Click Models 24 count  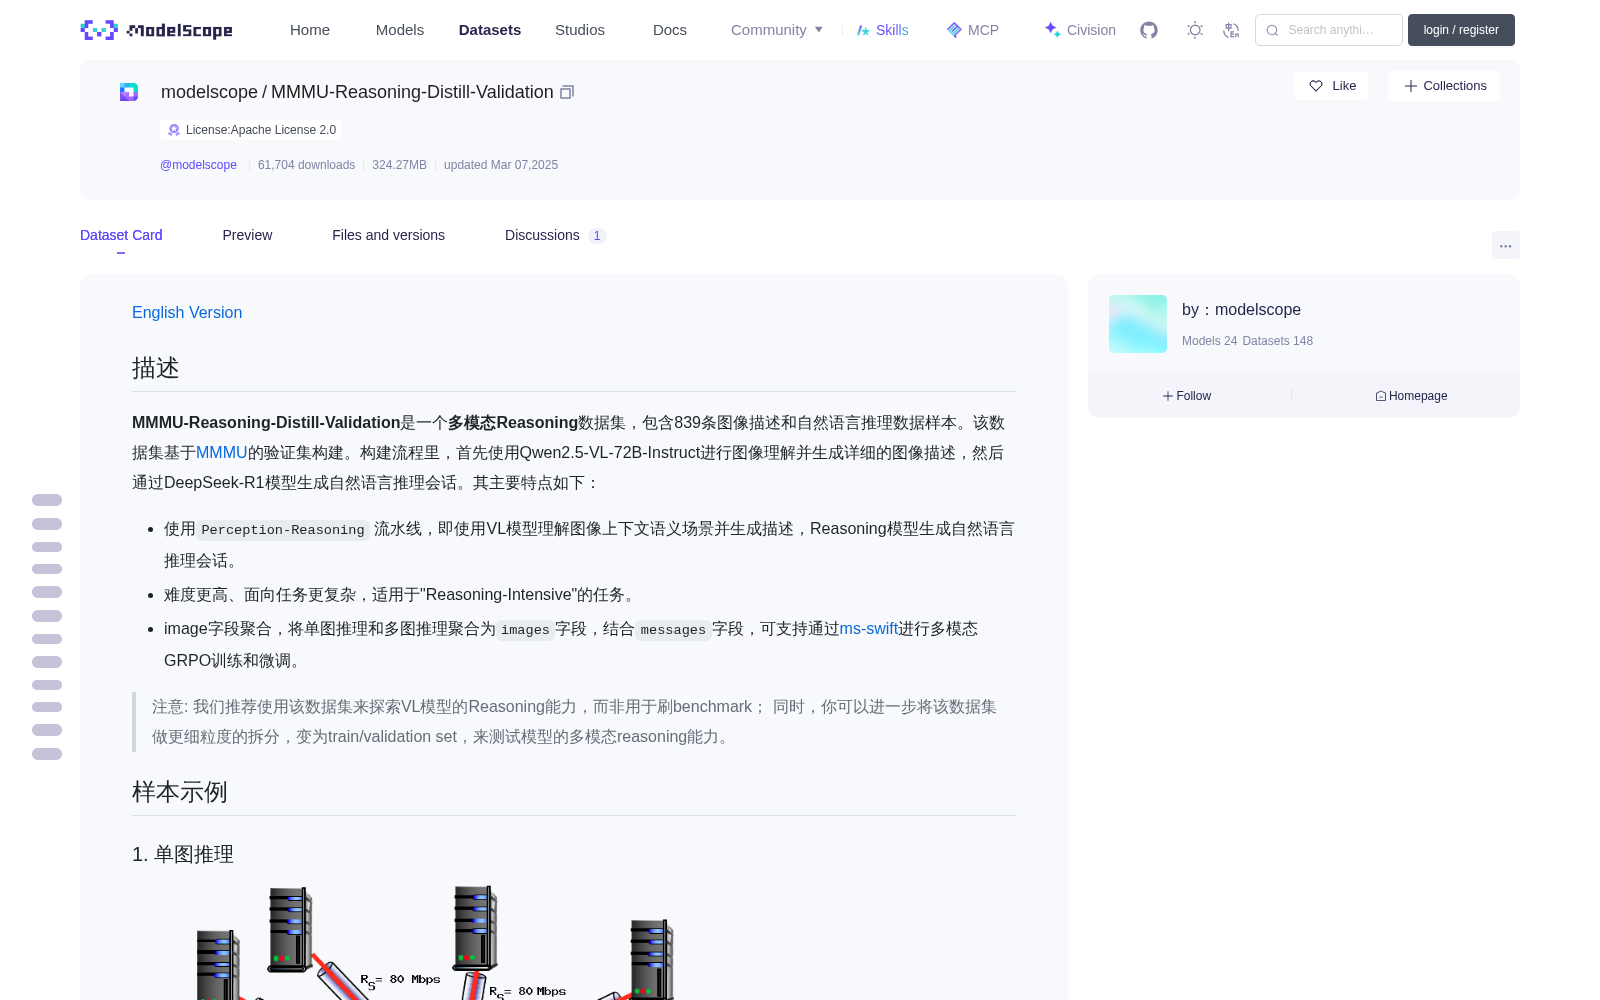point(1209,341)
